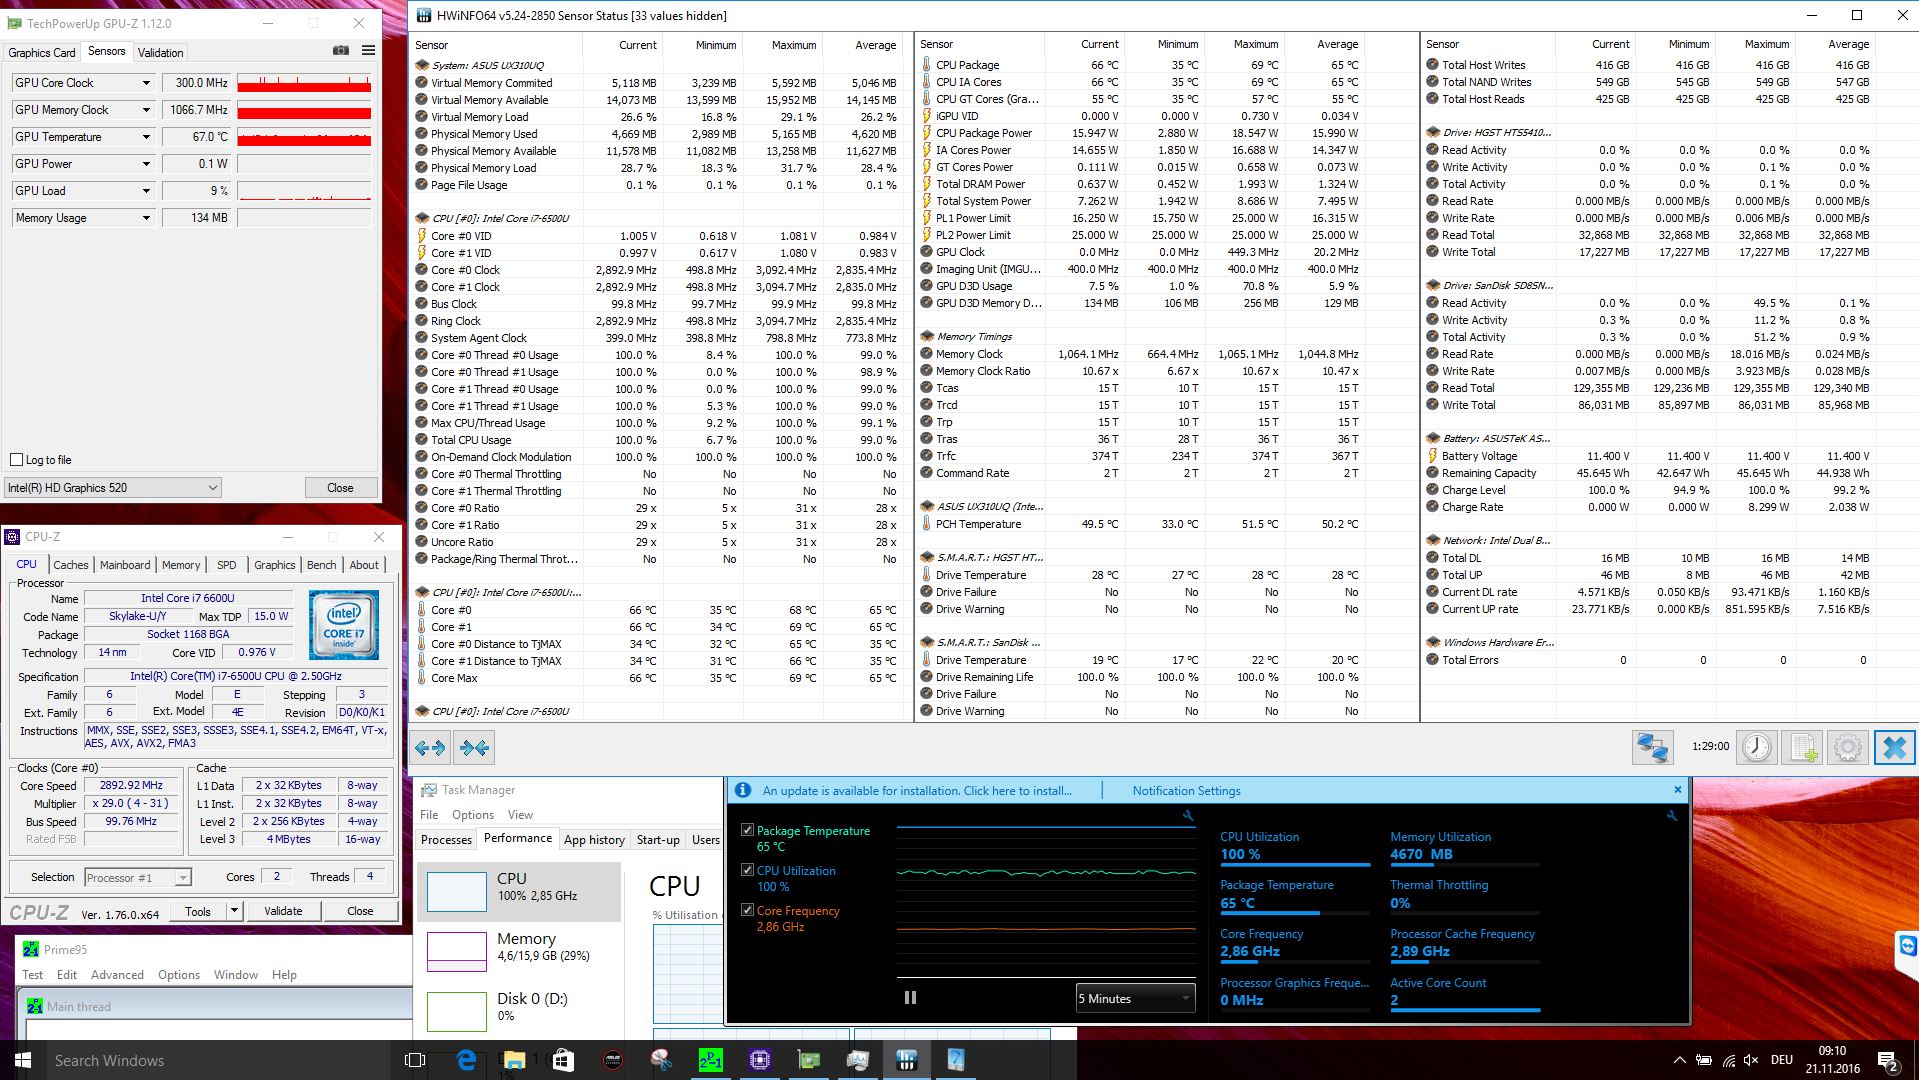Open GPU Power sensor dropdown
The image size is (1919, 1080).
coord(146,164)
